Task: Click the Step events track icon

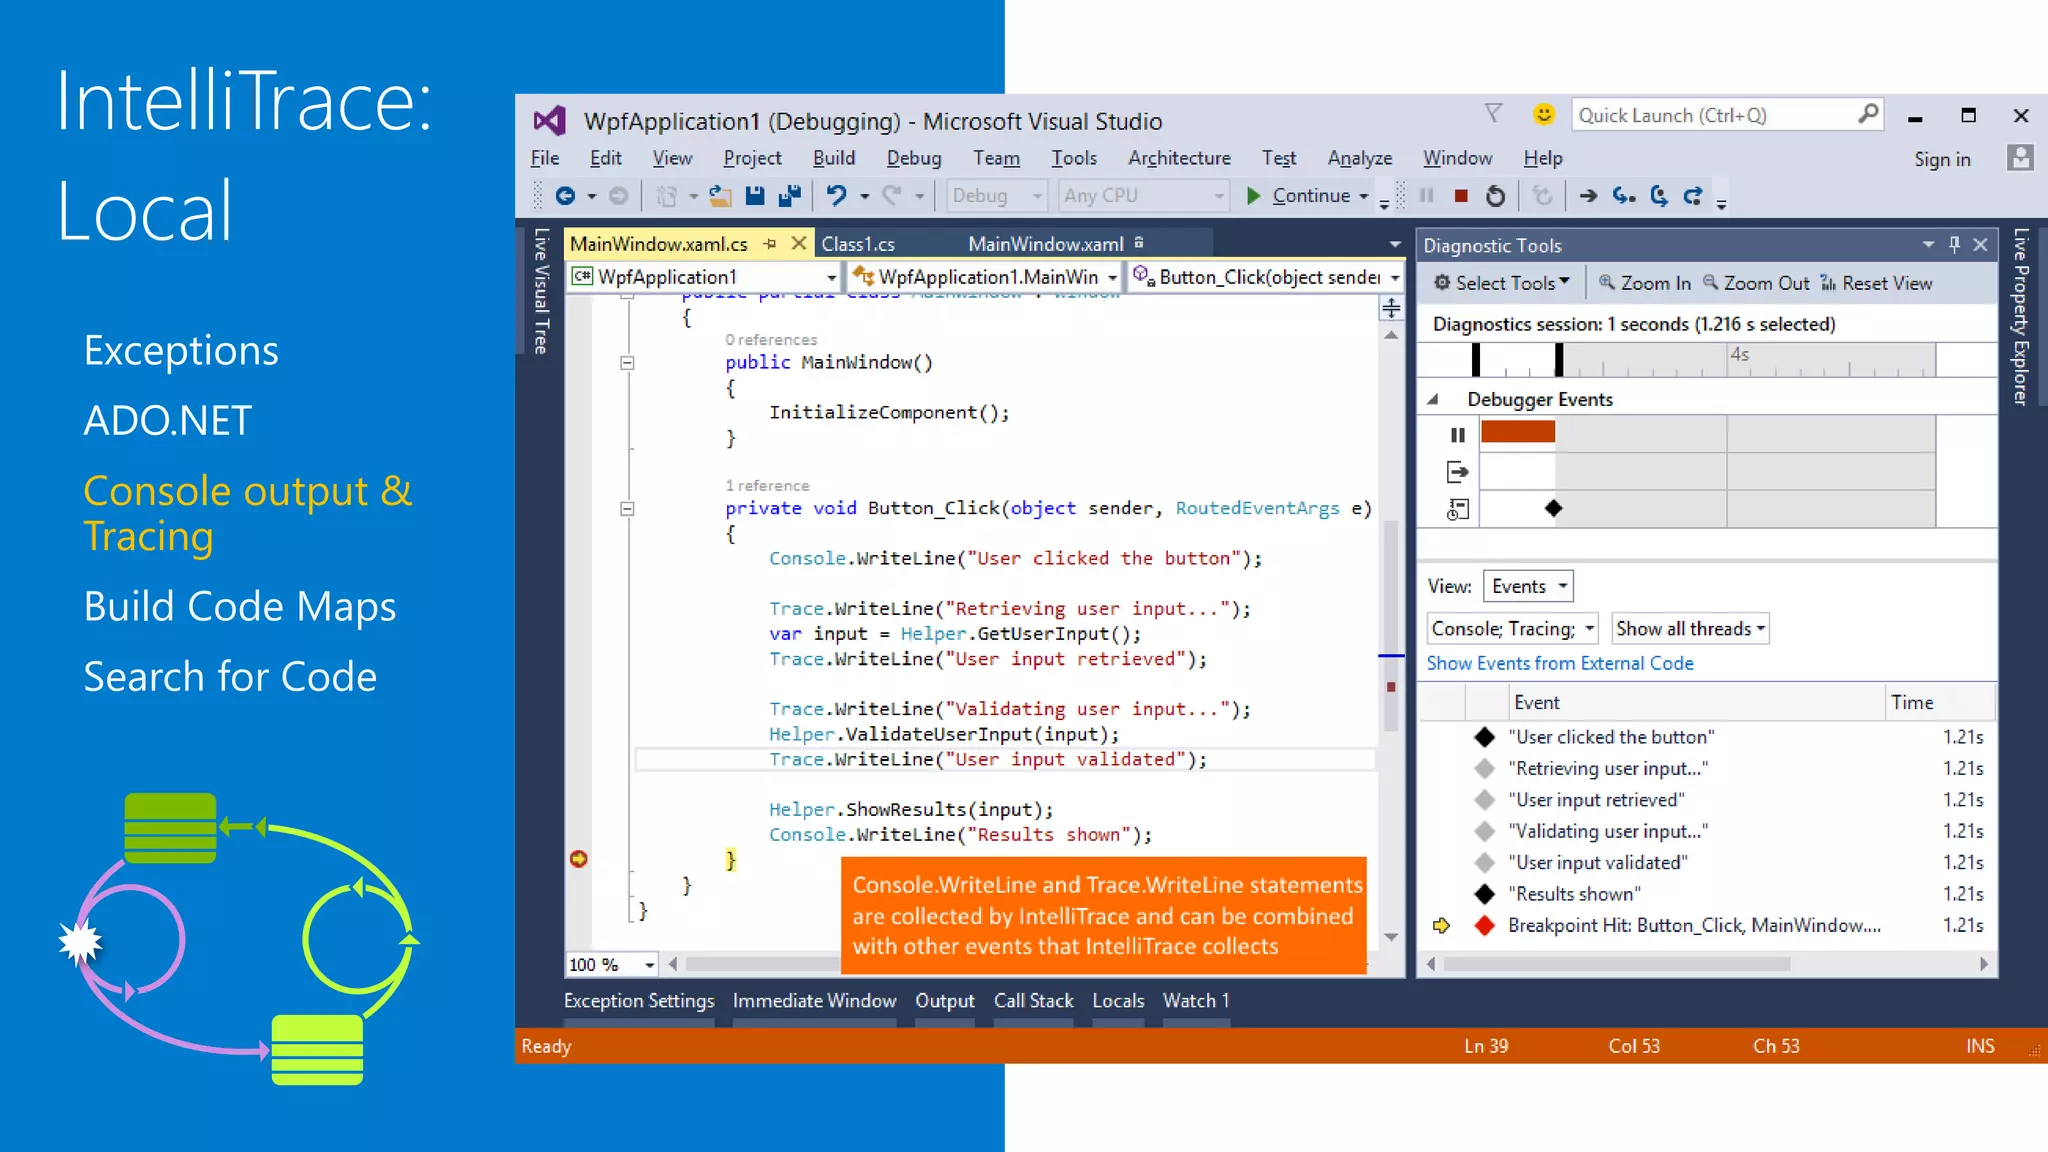Action: [x=1457, y=471]
